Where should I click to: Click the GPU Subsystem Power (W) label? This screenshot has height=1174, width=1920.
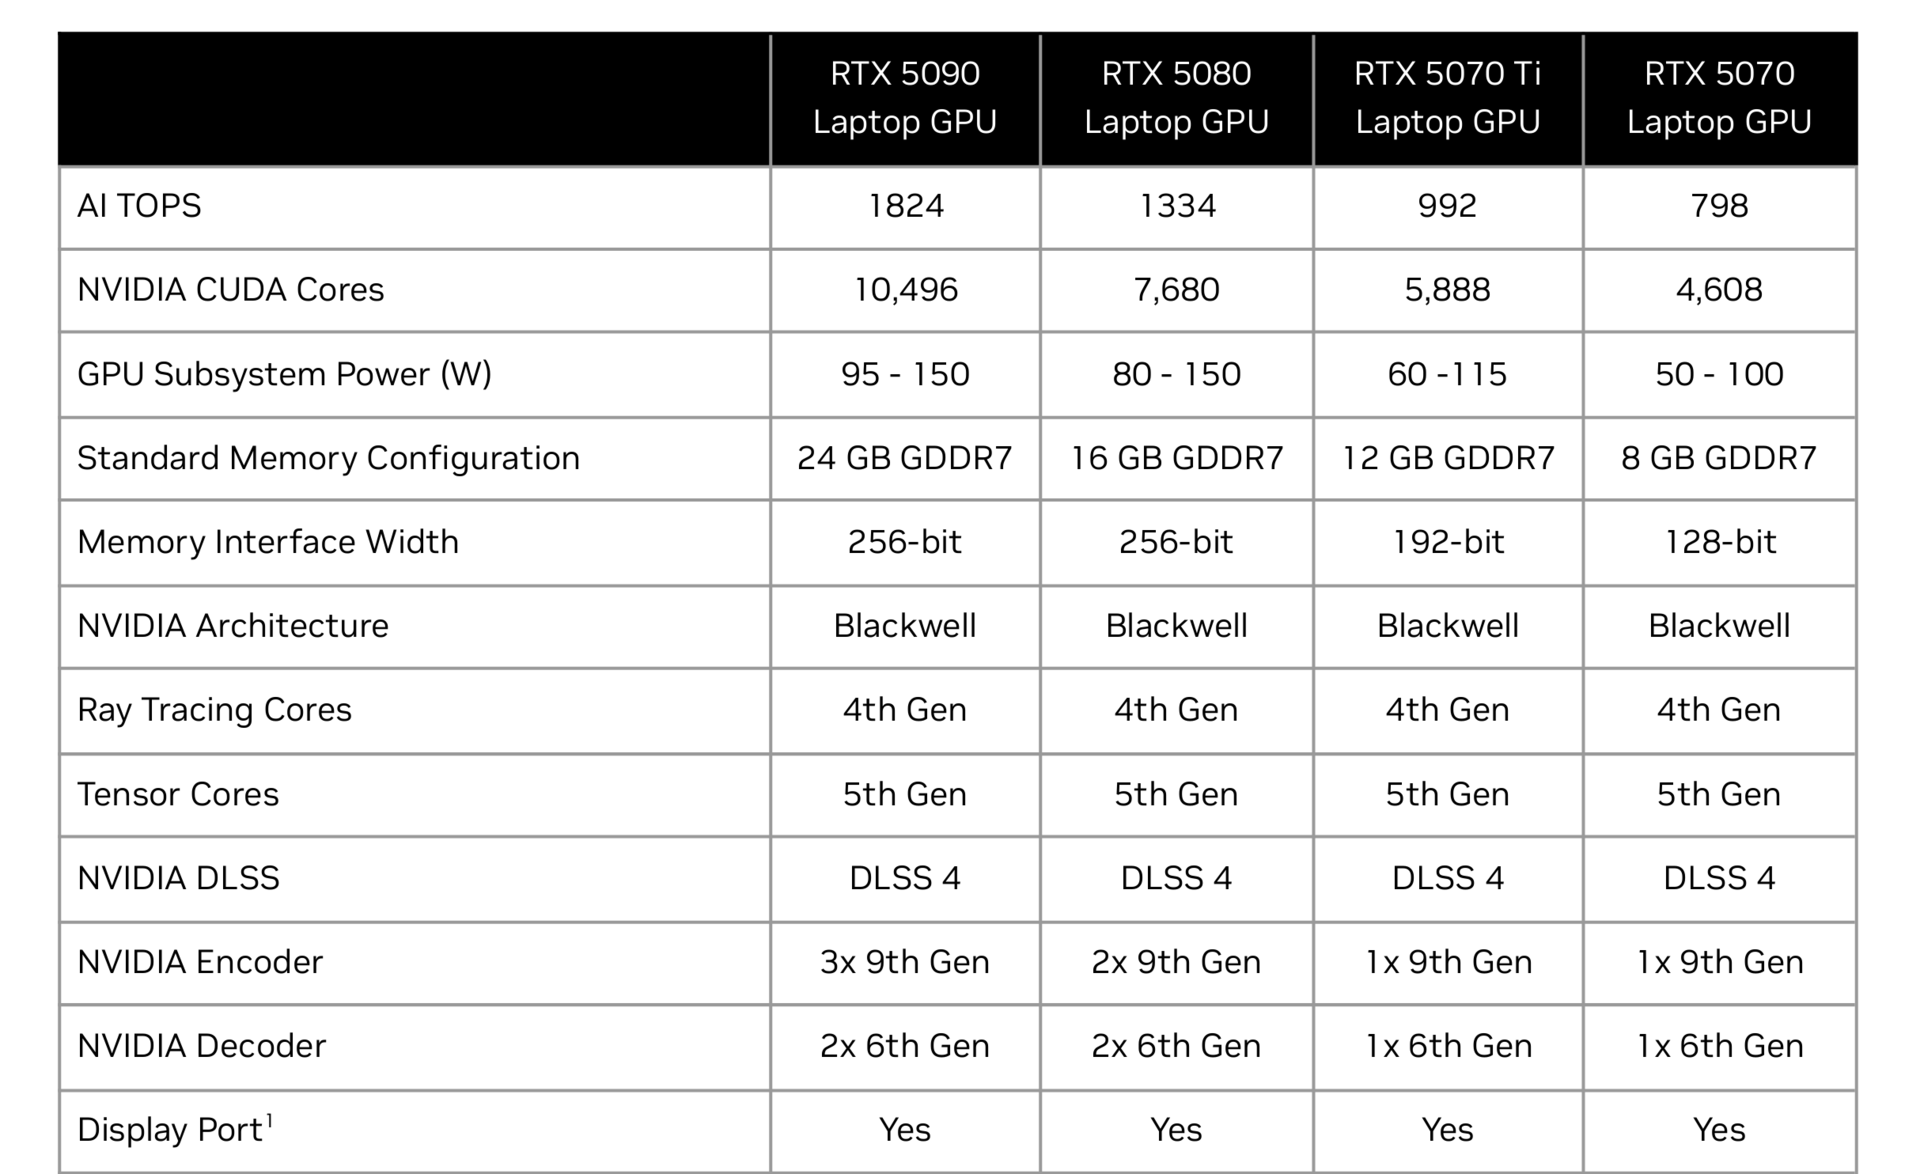(284, 374)
